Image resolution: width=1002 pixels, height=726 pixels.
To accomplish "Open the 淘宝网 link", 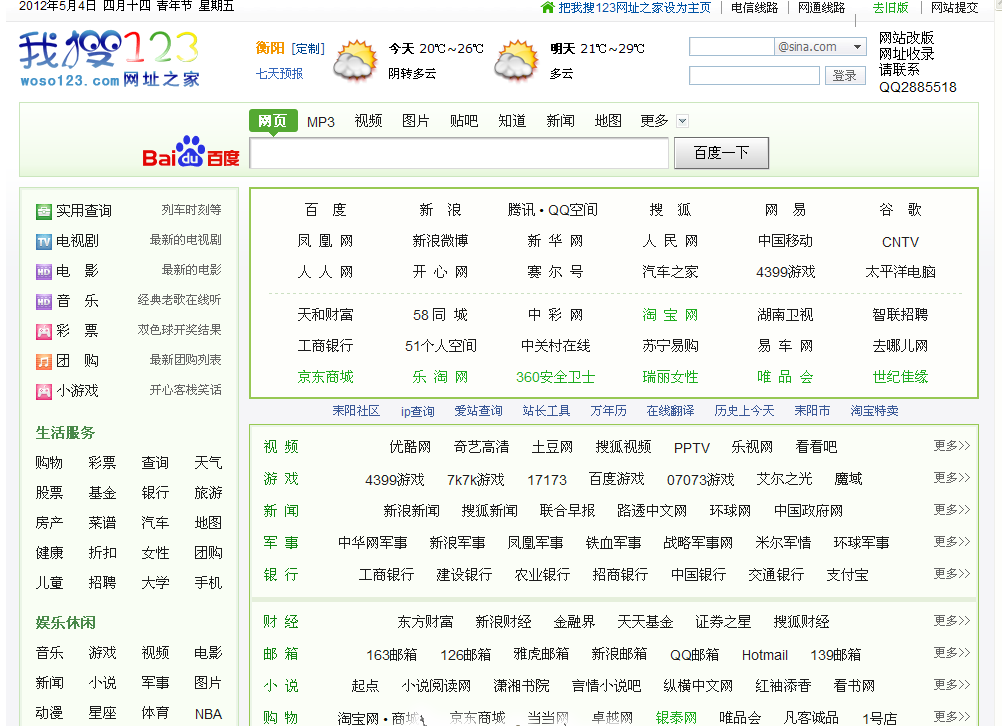I will (x=670, y=315).
